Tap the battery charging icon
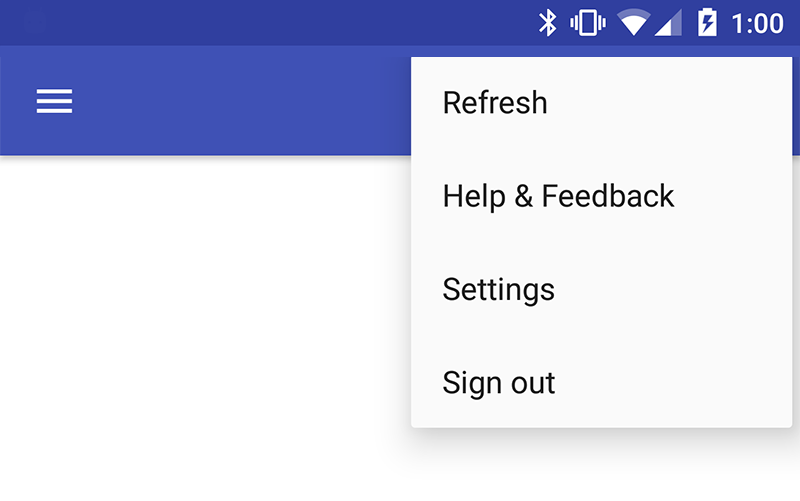Viewport: 800px width, 501px height. [707, 22]
